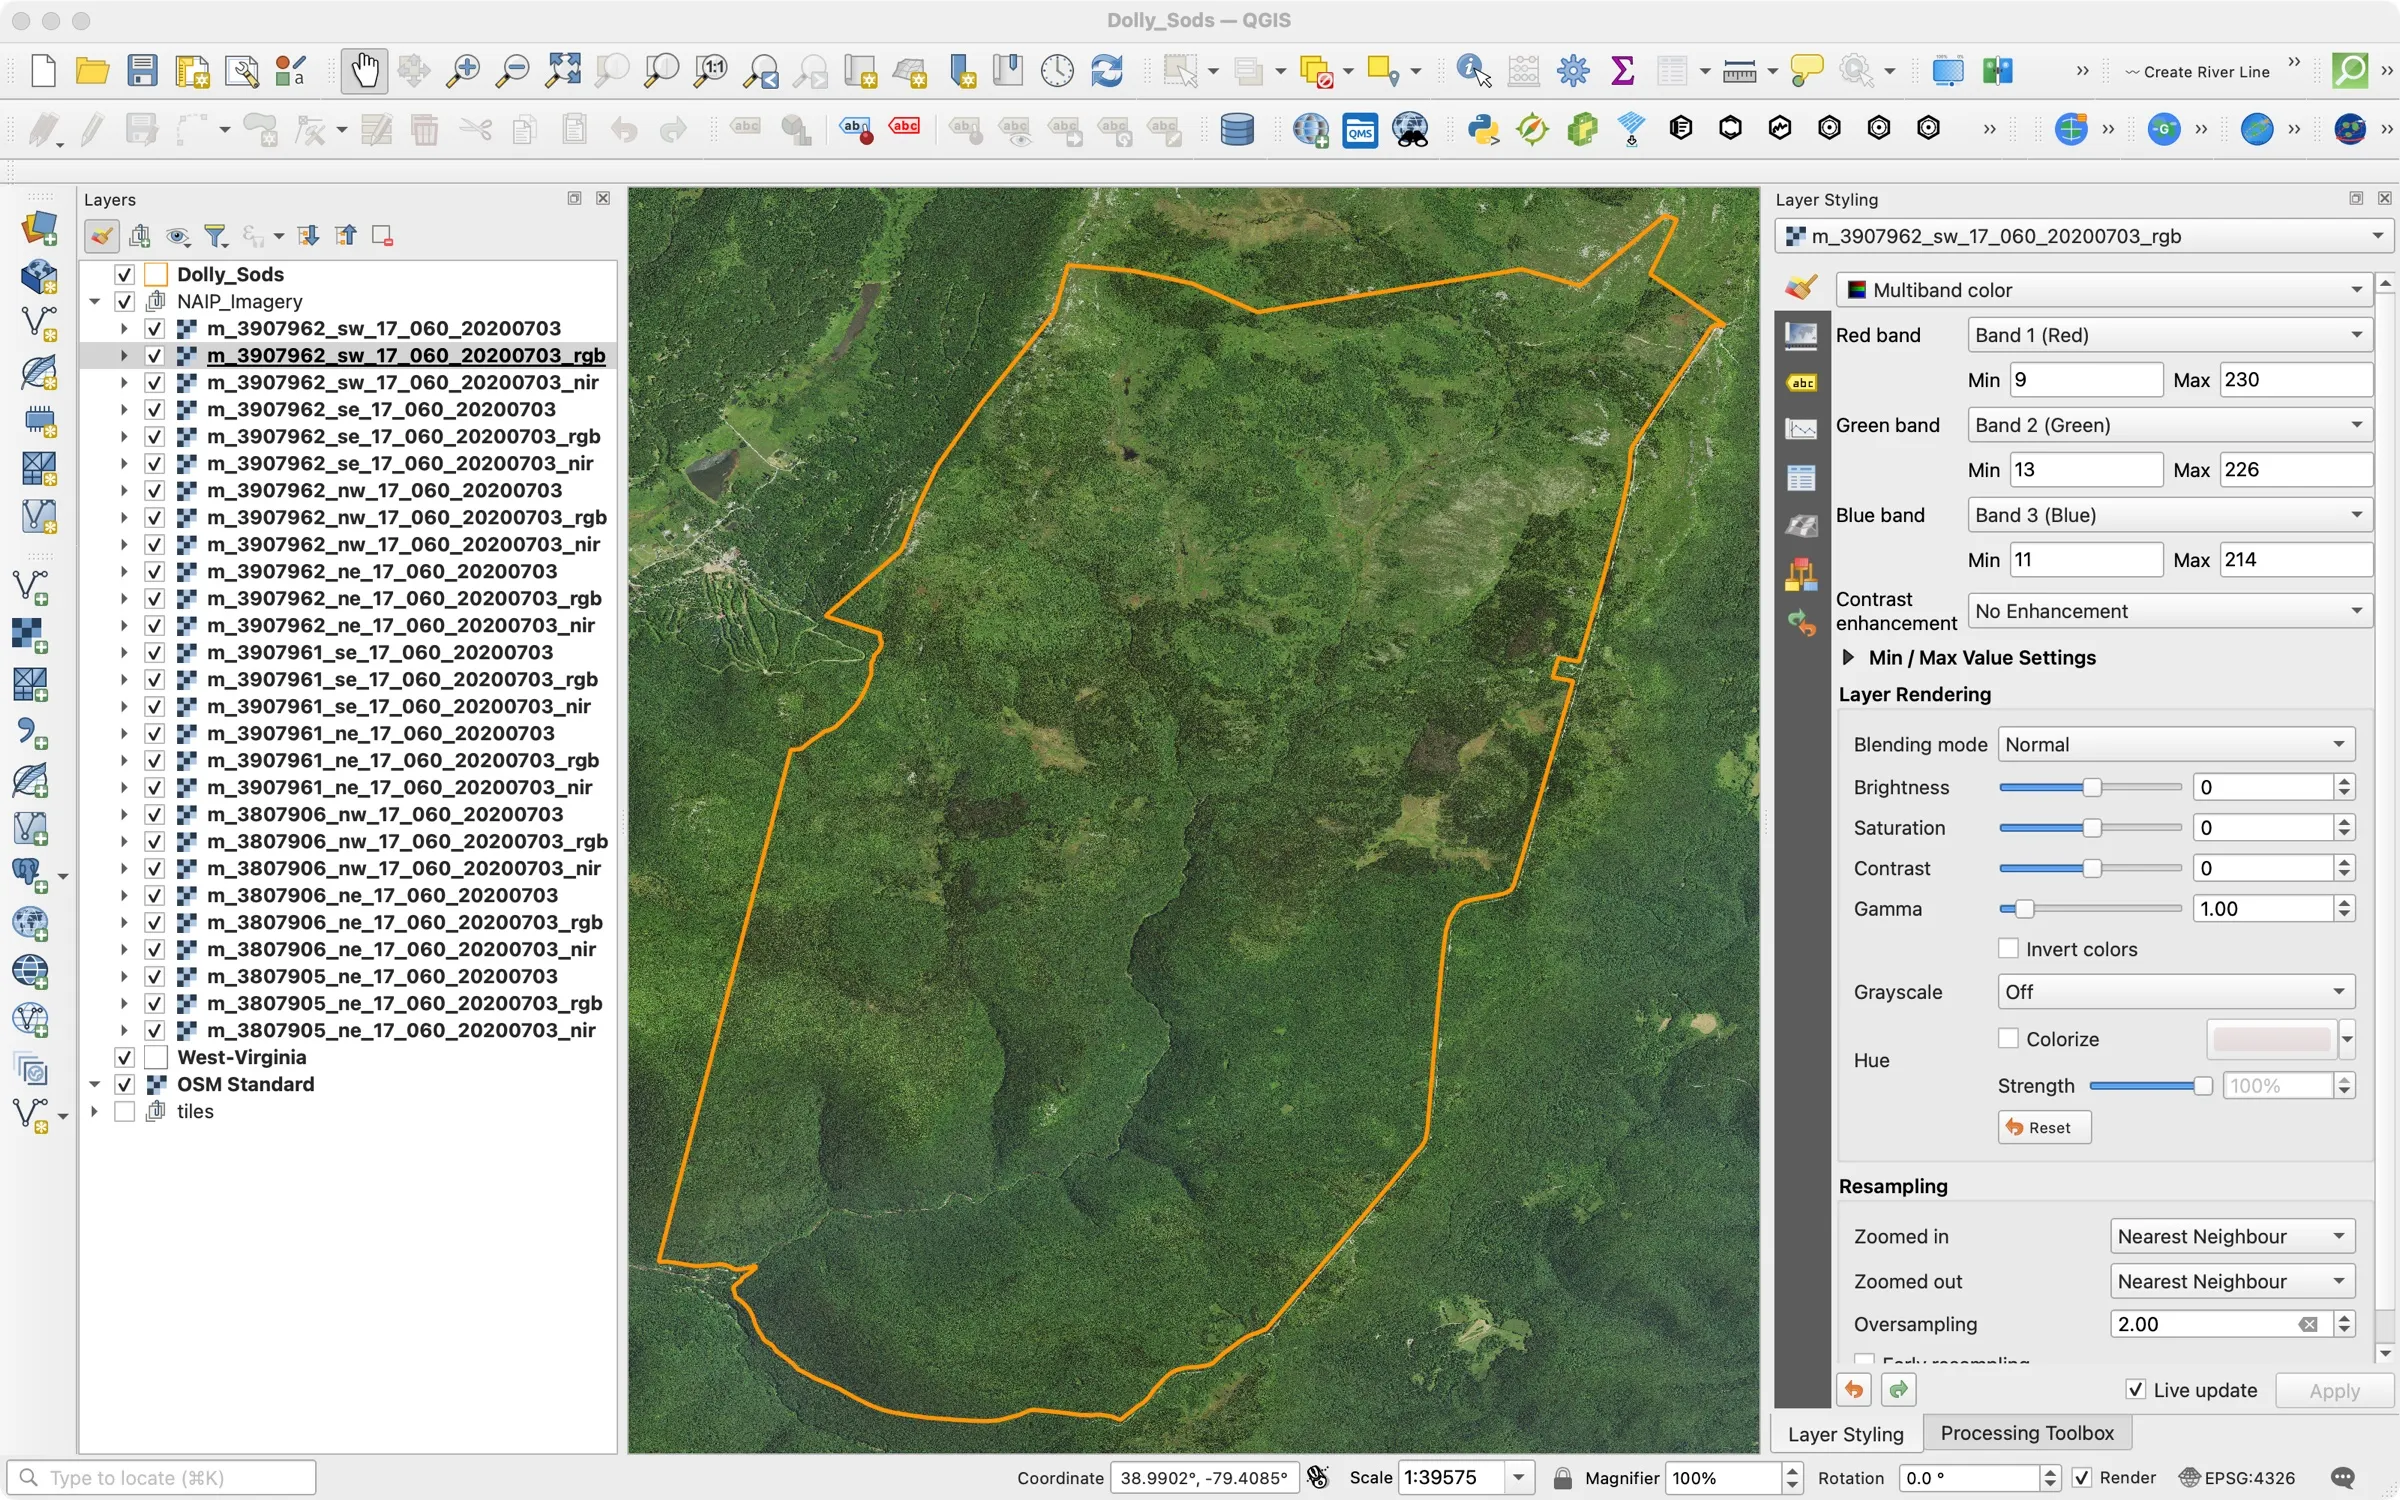This screenshot has height=1500, width=2400.
Task: Check the Invert colors option
Action: click(2007, 948)
